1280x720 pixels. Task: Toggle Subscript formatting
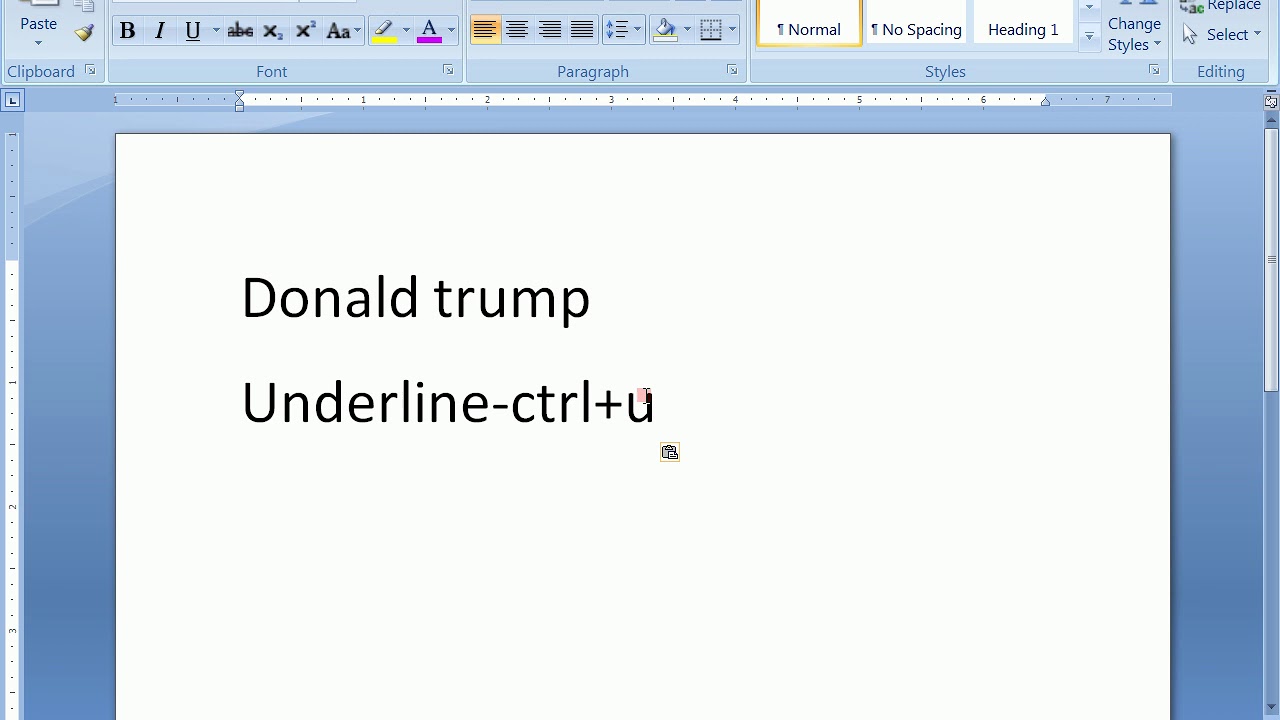pyautogui.click(x=272, y=31)
